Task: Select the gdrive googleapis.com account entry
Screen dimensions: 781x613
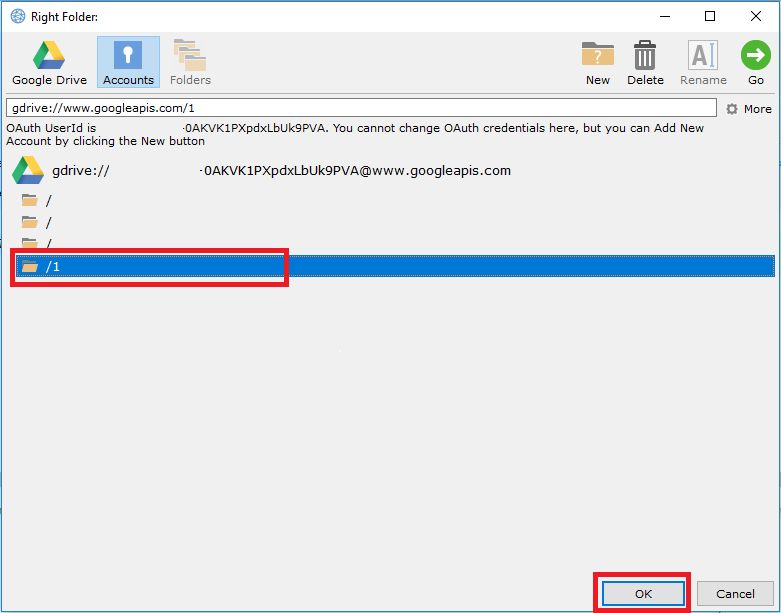Action: tap(280, 171)
